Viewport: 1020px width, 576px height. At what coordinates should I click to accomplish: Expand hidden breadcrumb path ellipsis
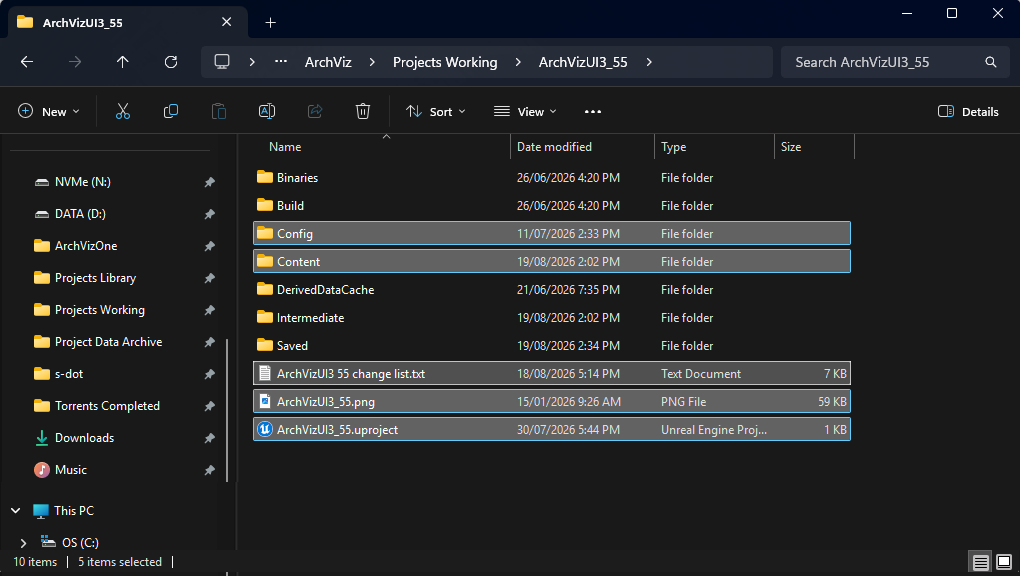(x=281, y=62)
